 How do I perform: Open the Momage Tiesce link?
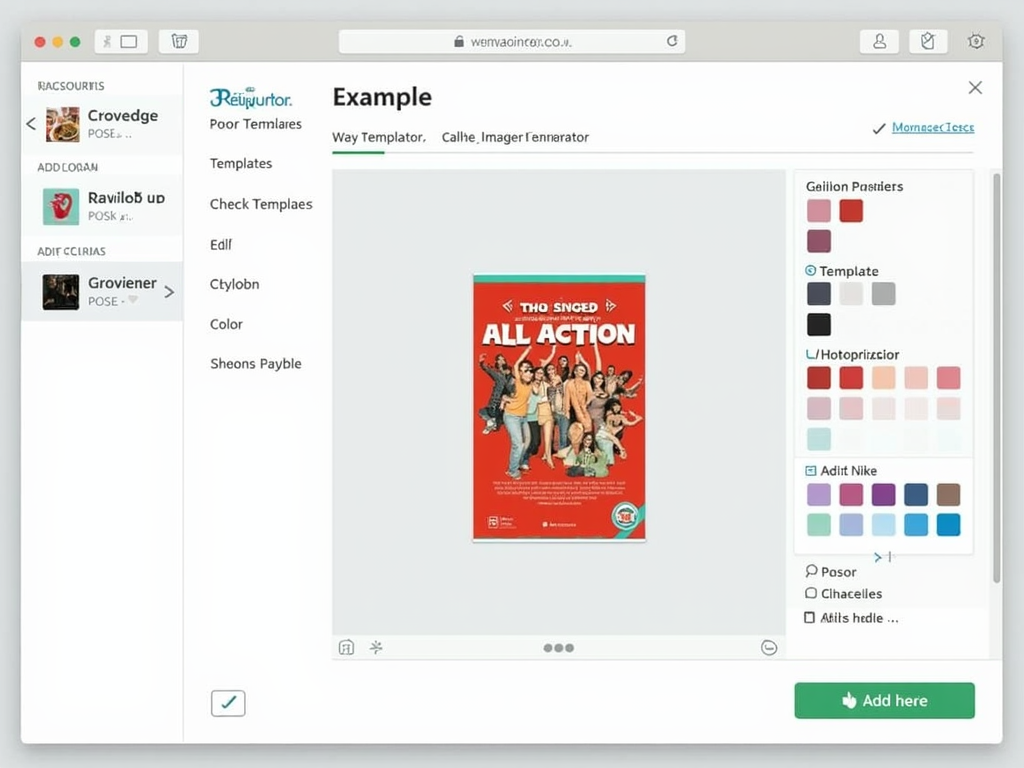(x=933, y=127)
